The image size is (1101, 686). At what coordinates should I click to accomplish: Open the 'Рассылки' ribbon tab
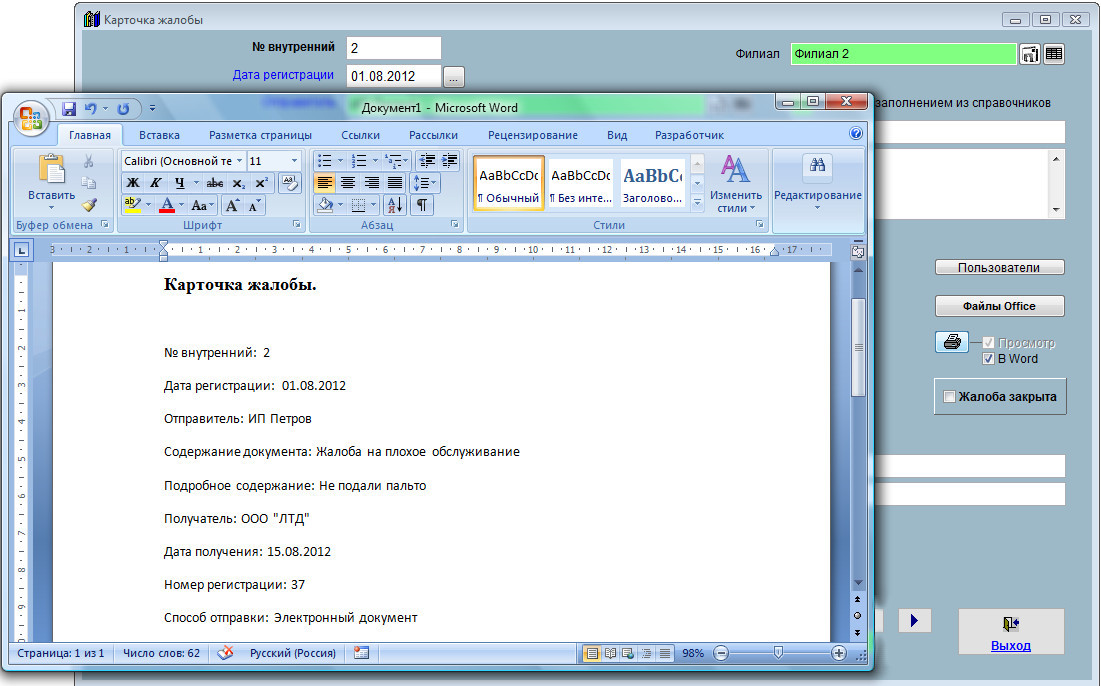[x=433, y=135]
